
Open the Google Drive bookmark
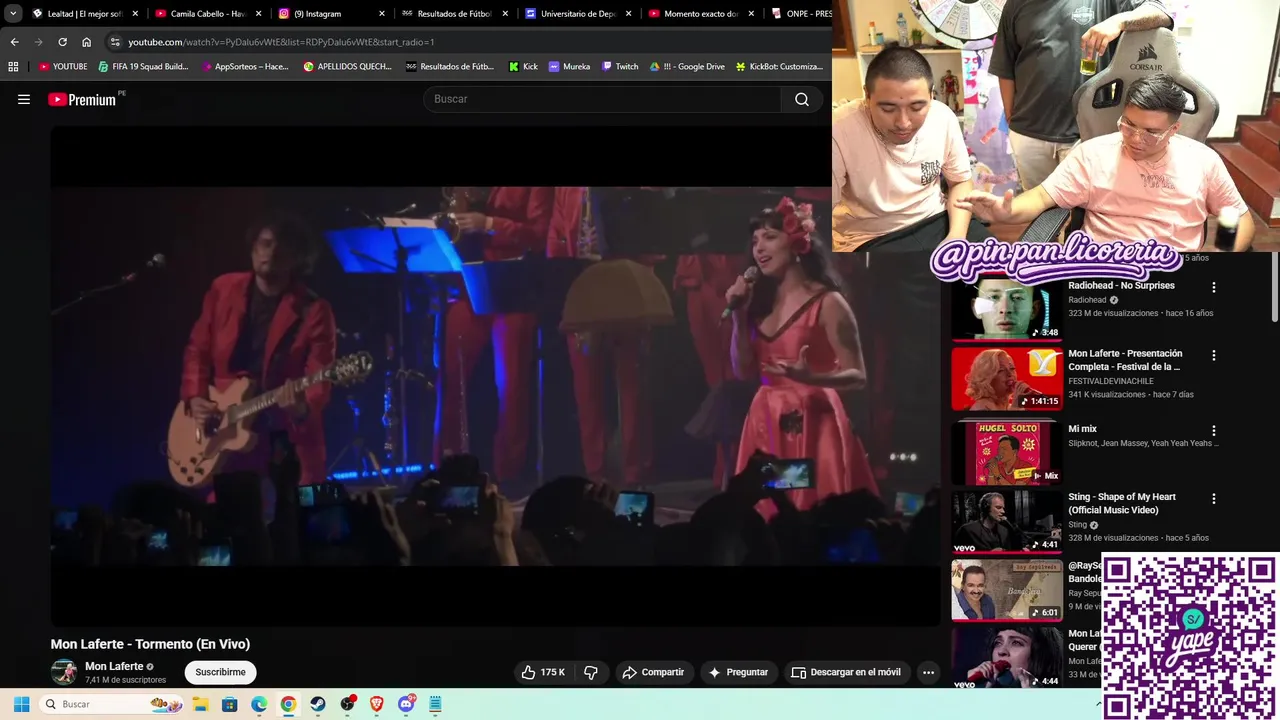pos(687,67)
